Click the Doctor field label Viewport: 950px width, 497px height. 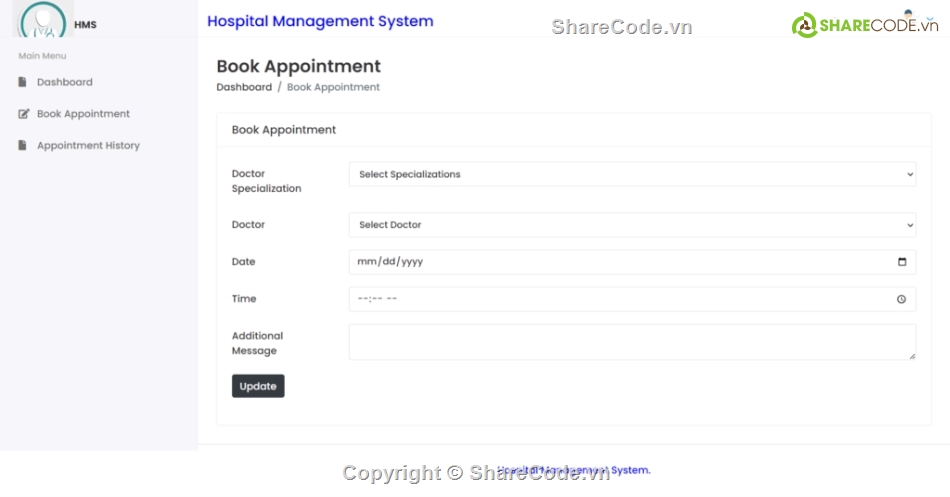tap(248, 225)
